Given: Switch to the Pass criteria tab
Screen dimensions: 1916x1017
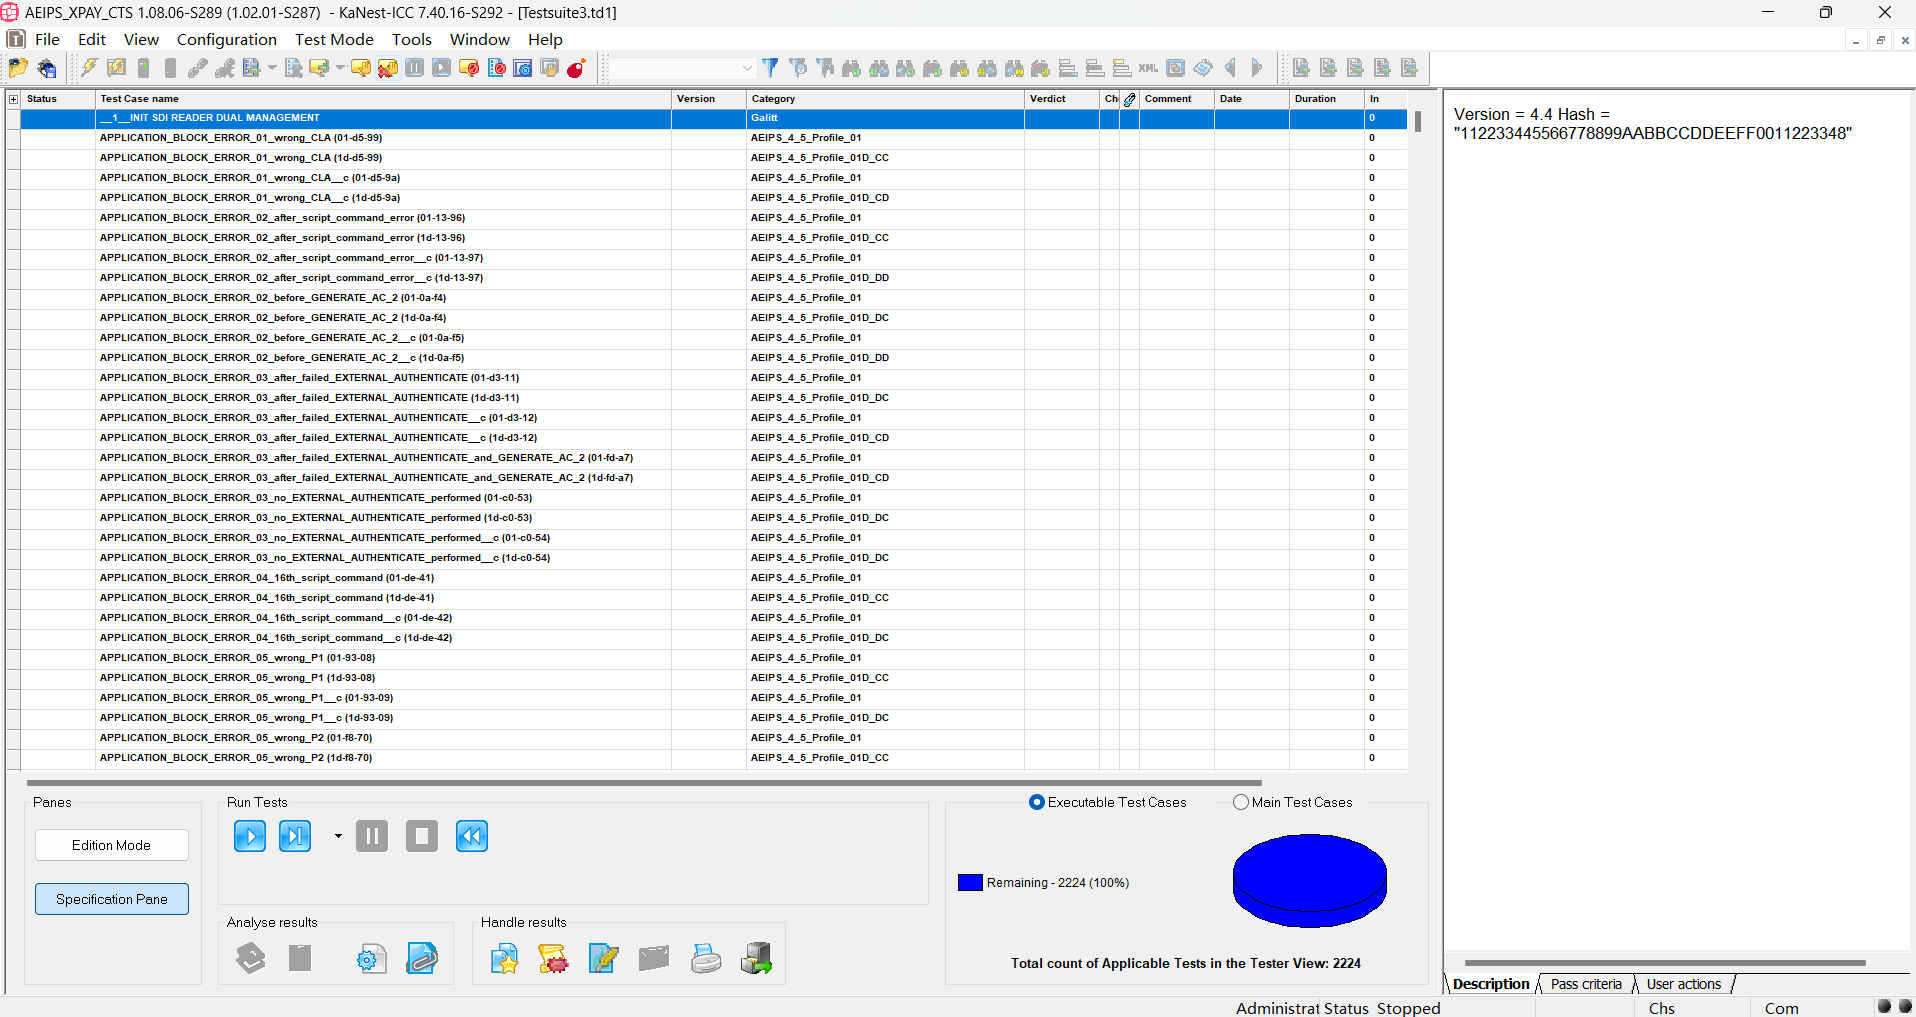Looking at the screenshot, I should click(x=1585, y=984).
